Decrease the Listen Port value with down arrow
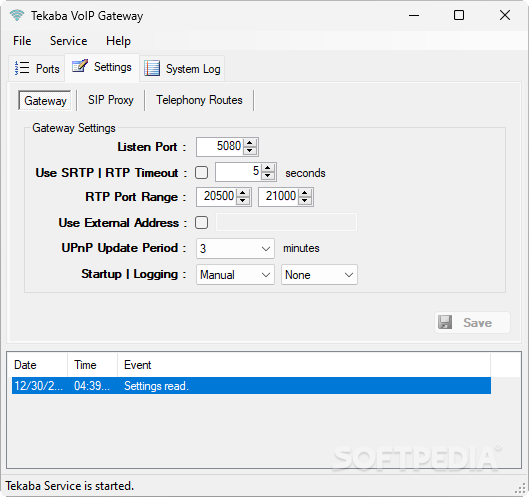 pyautogui.click(x=250, y=150)
